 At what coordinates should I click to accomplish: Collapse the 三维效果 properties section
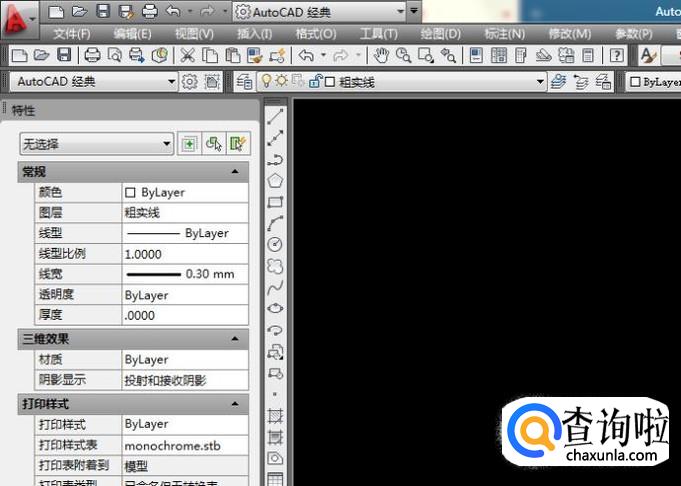(x=235, y=339)
